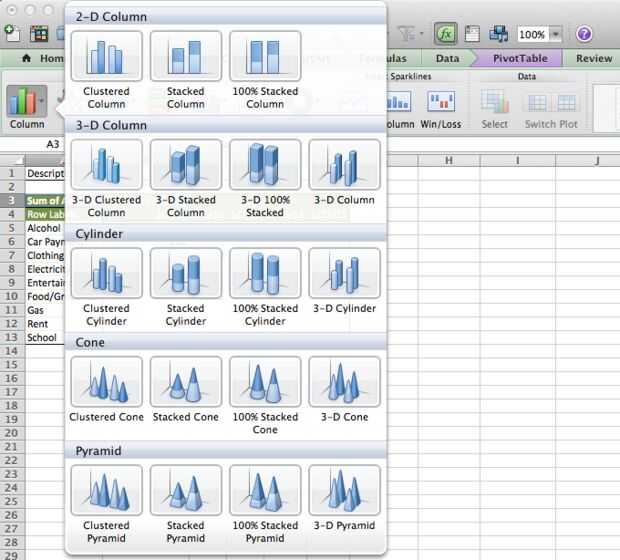Select the Car Payment row label cell

45,242
